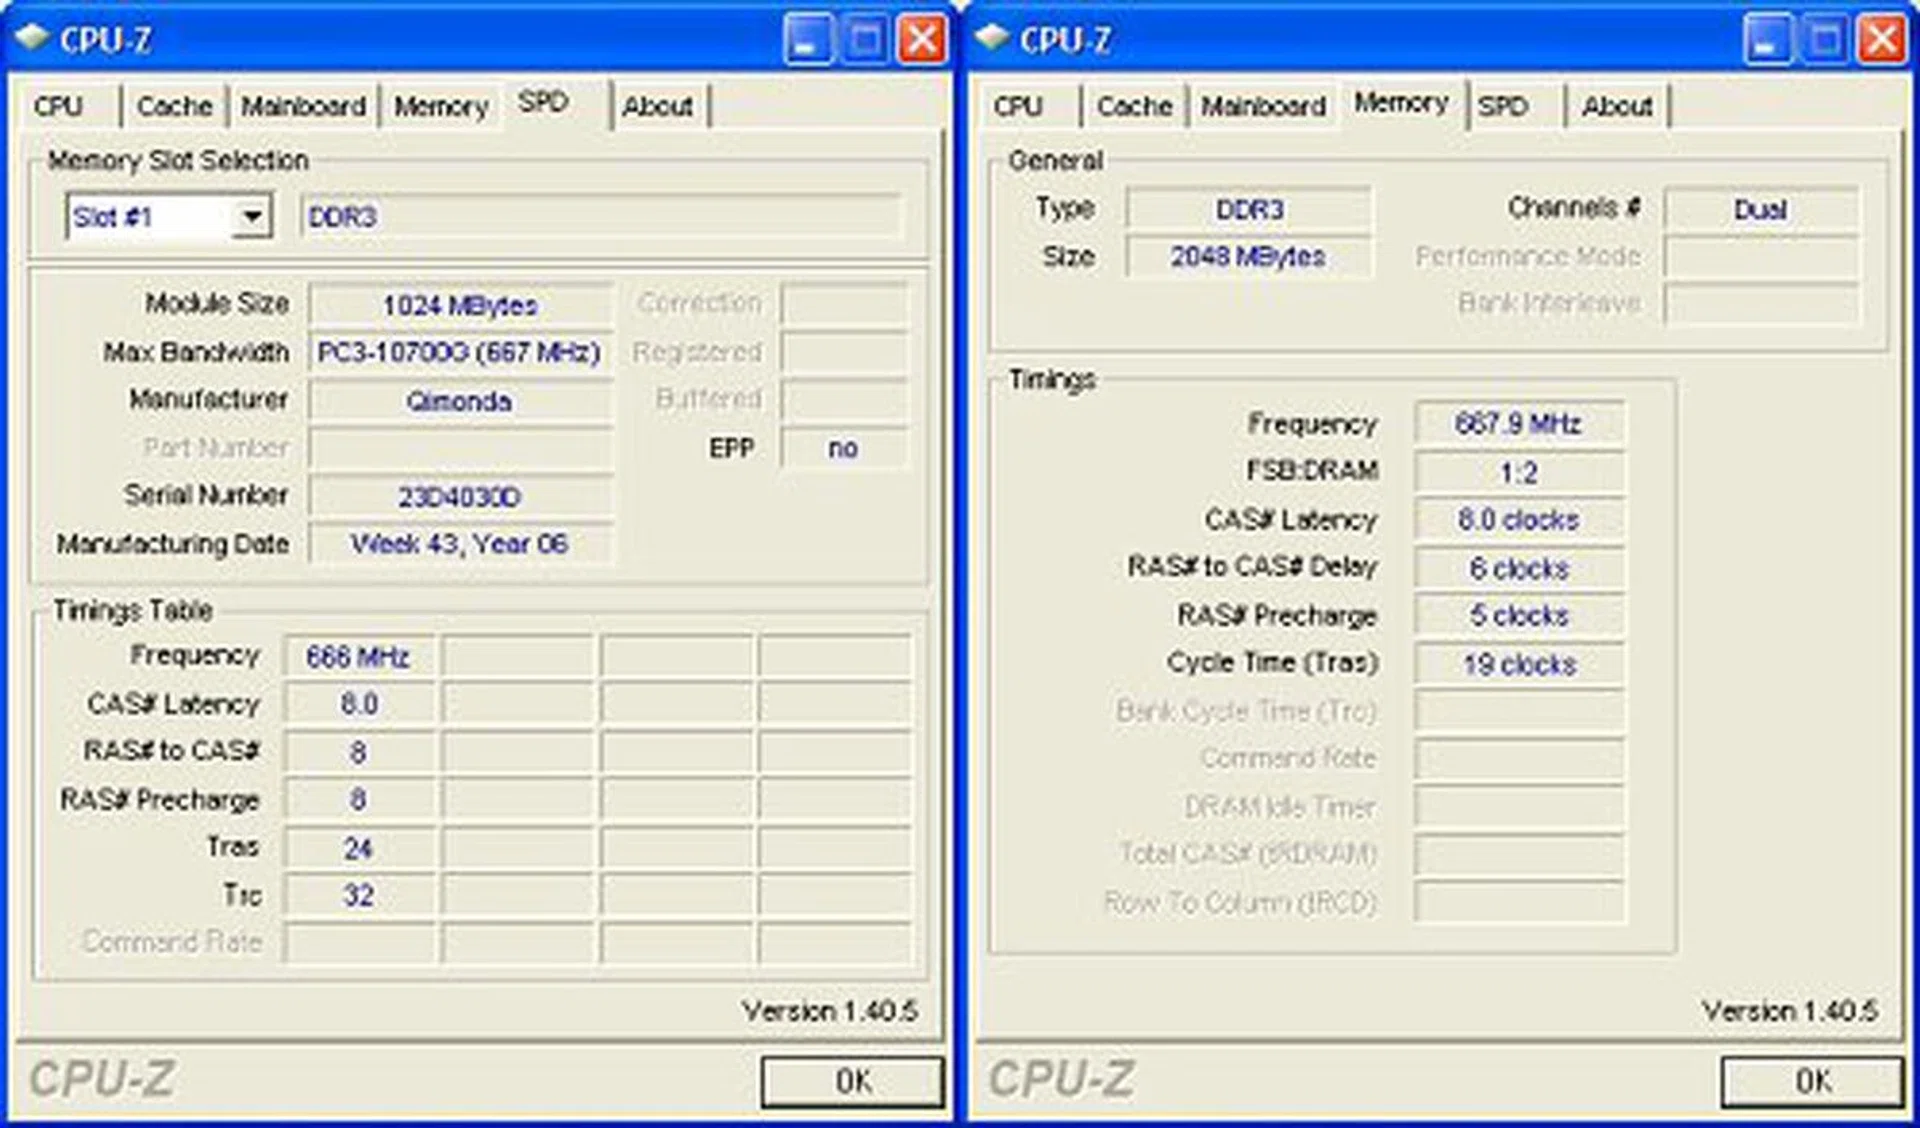Viewport: 1920px width, 1128px height.
Task: Click the Frequency field showing 667.9 MHz
Action: (x=1518, y=423)
